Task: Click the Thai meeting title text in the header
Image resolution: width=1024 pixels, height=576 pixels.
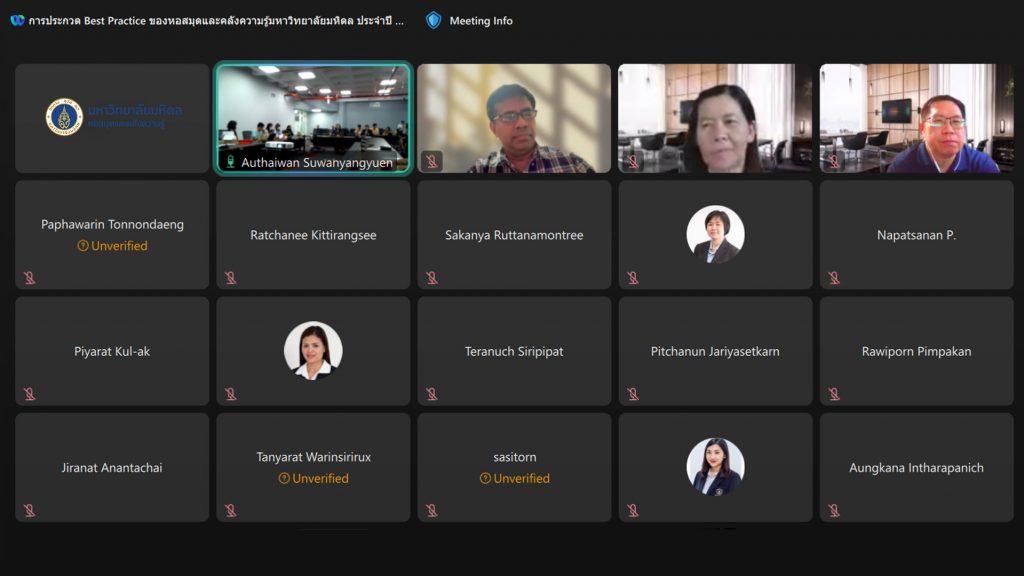Action: (216, 20)
